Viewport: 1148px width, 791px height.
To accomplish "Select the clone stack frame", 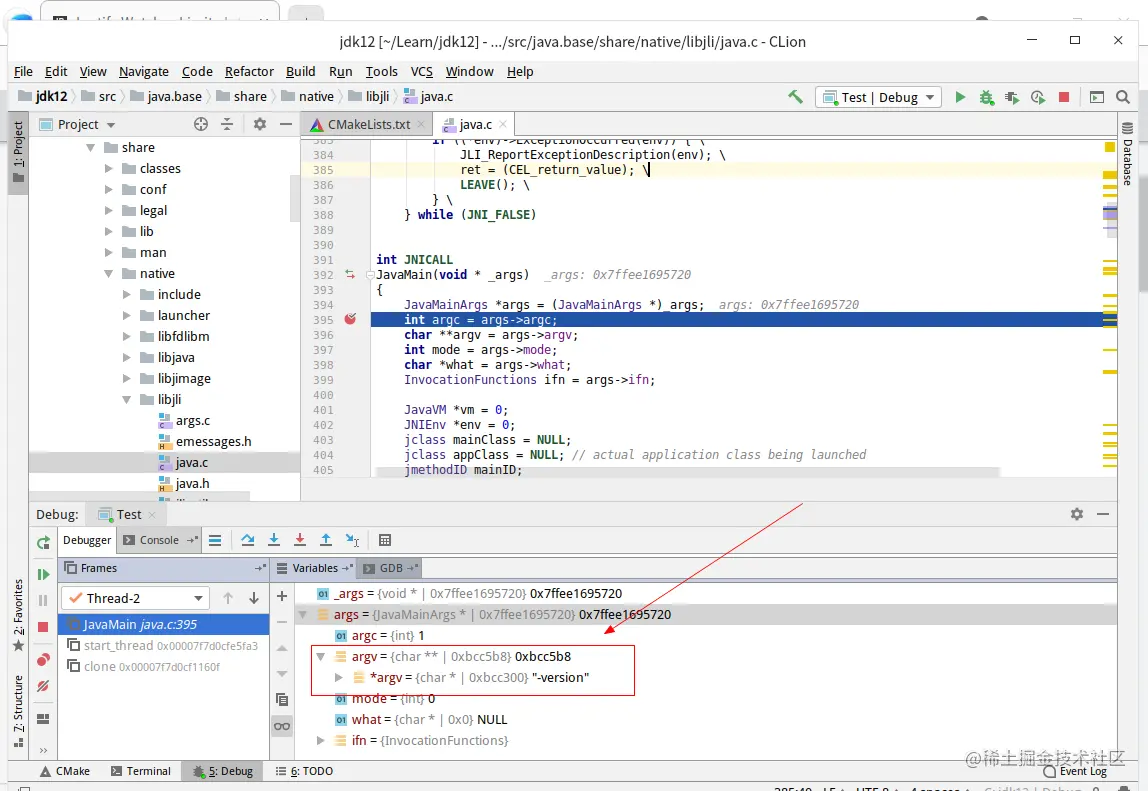I will [163, 666].
